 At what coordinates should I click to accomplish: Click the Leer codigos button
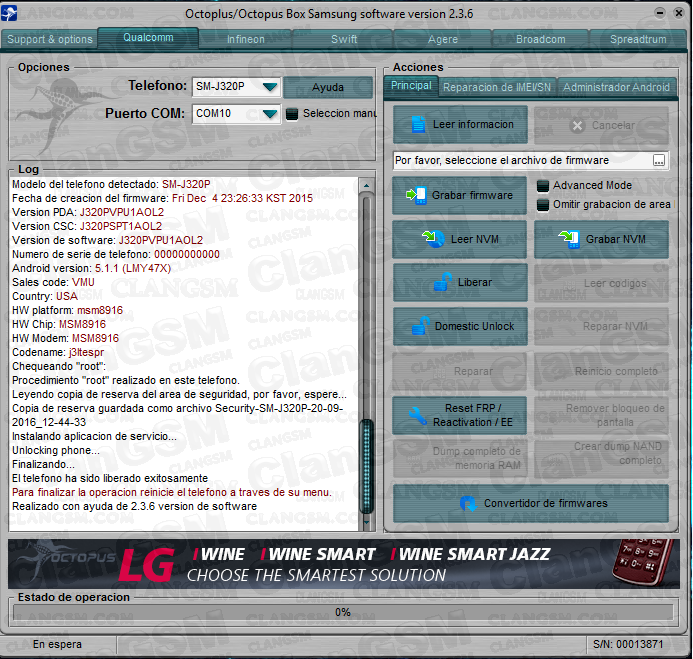click(601, 283)
